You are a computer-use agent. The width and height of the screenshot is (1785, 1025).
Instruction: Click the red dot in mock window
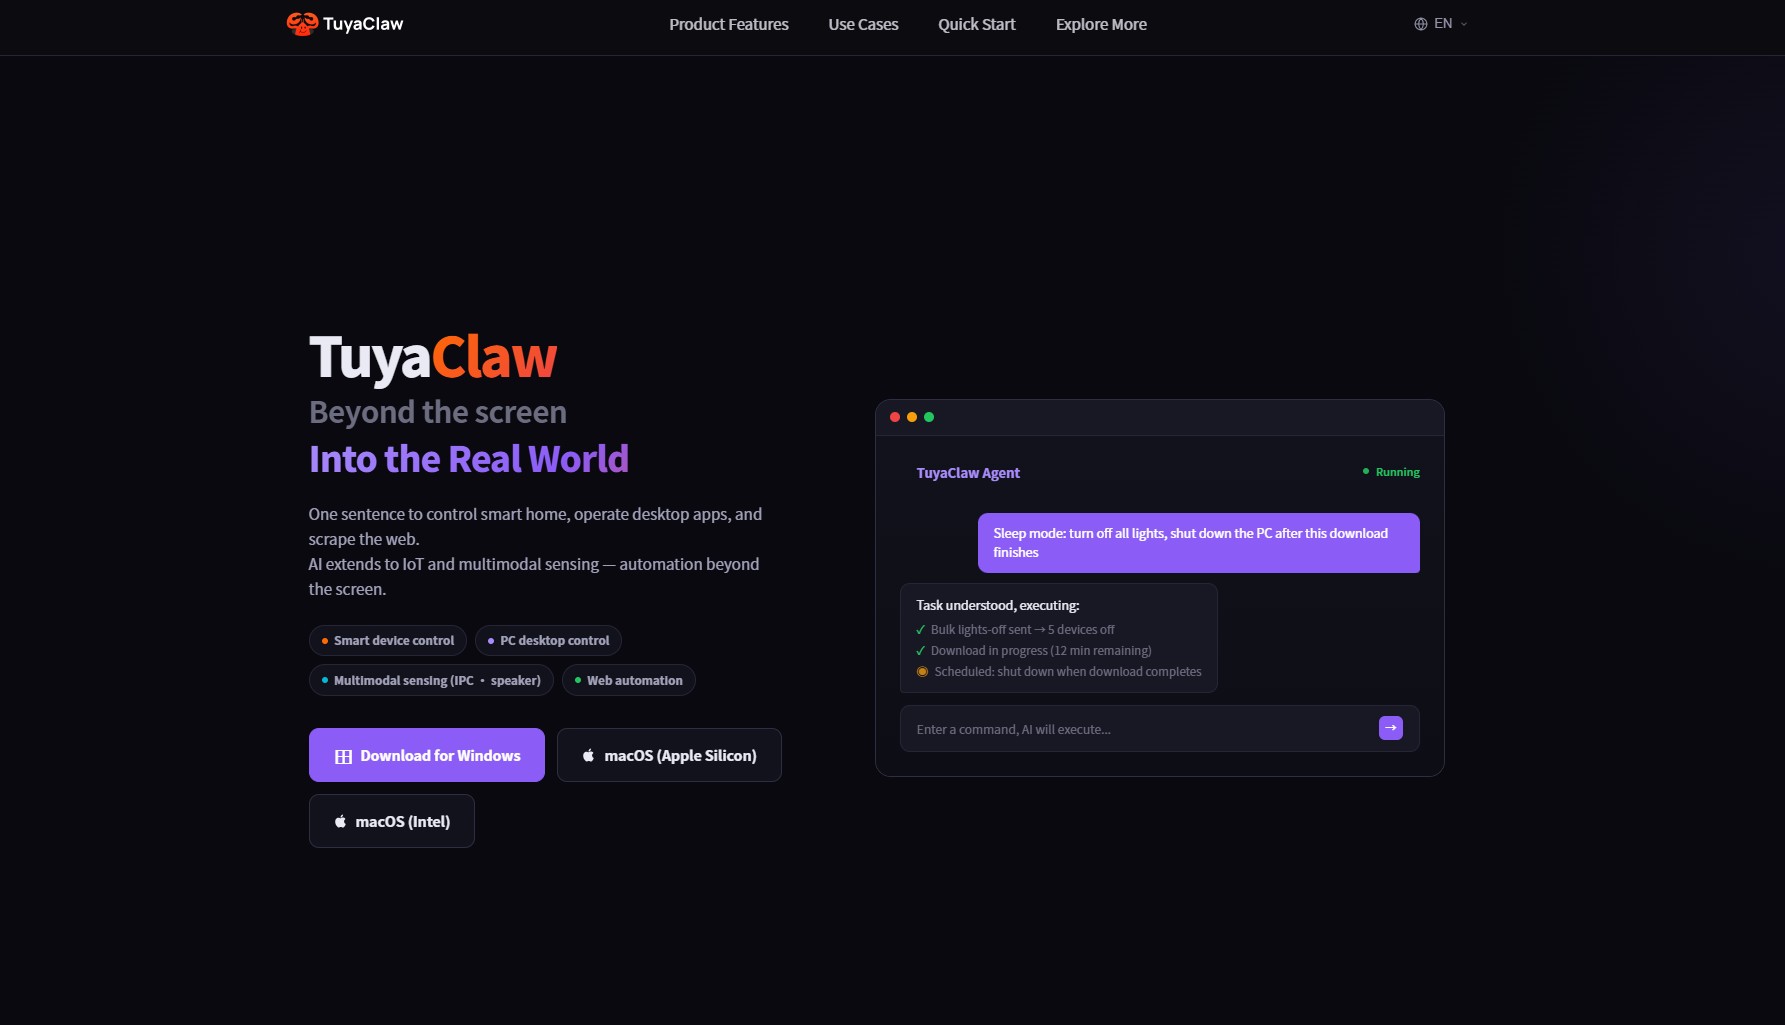(895, 417)
